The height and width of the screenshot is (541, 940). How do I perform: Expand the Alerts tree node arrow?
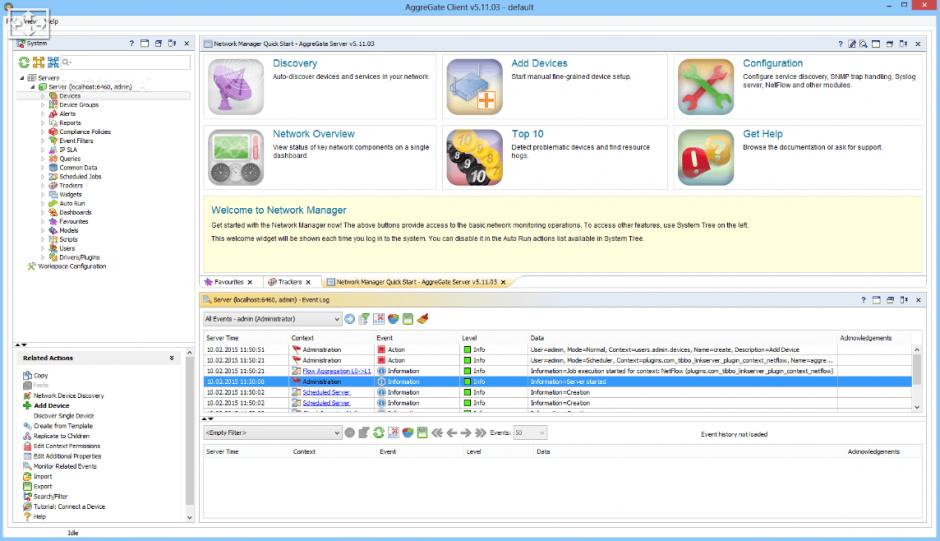point(43,114)
